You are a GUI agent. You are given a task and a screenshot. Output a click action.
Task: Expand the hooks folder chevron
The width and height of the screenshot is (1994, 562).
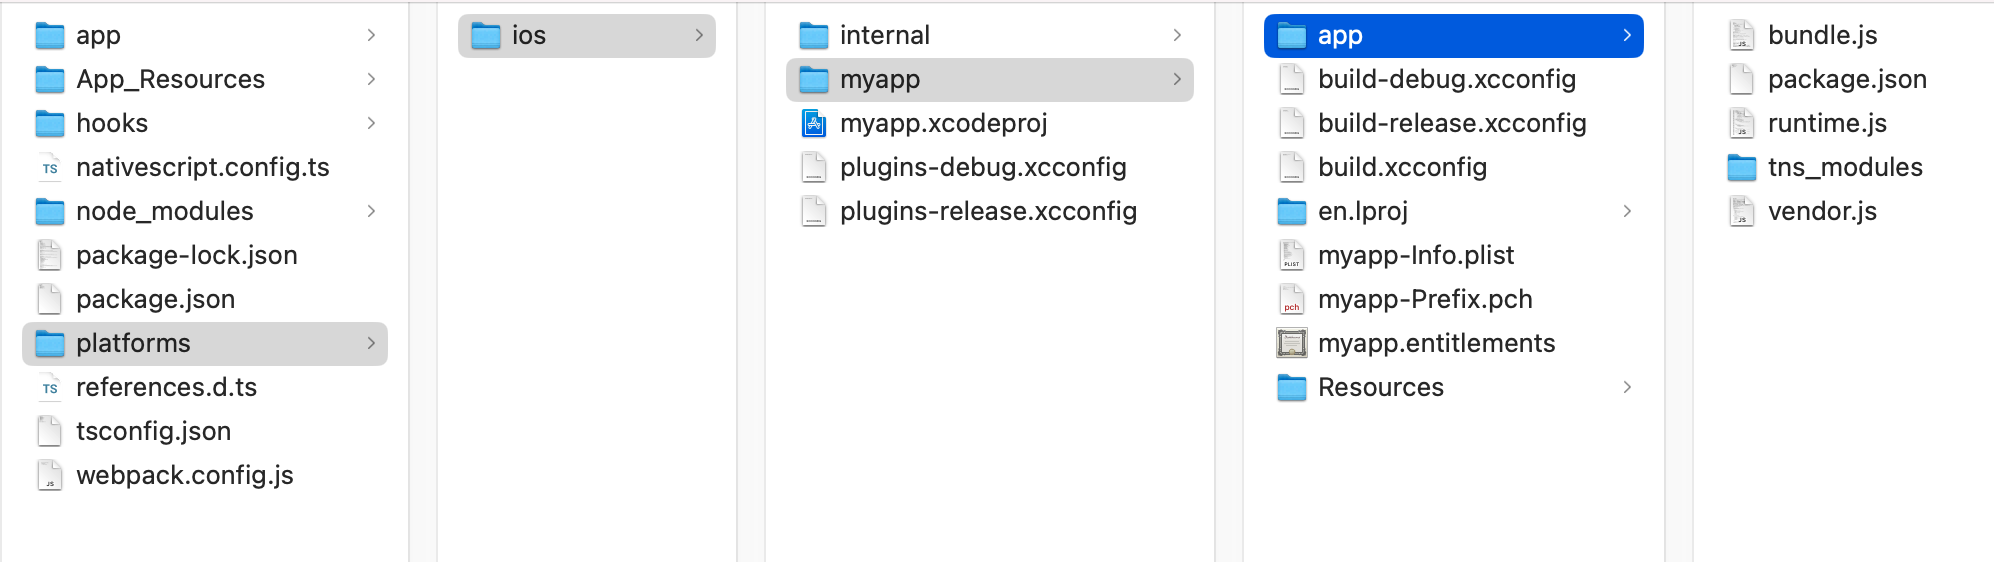371,123
